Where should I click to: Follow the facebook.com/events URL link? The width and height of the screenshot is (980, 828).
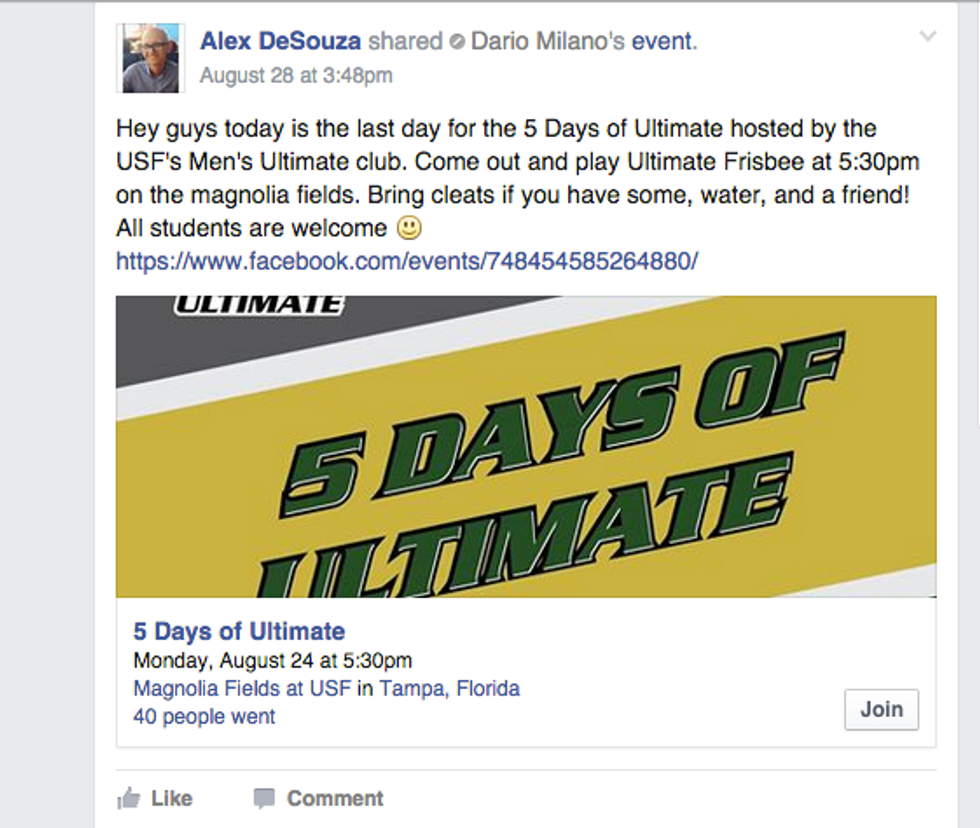pyautogui.click(x=407, y=261)
